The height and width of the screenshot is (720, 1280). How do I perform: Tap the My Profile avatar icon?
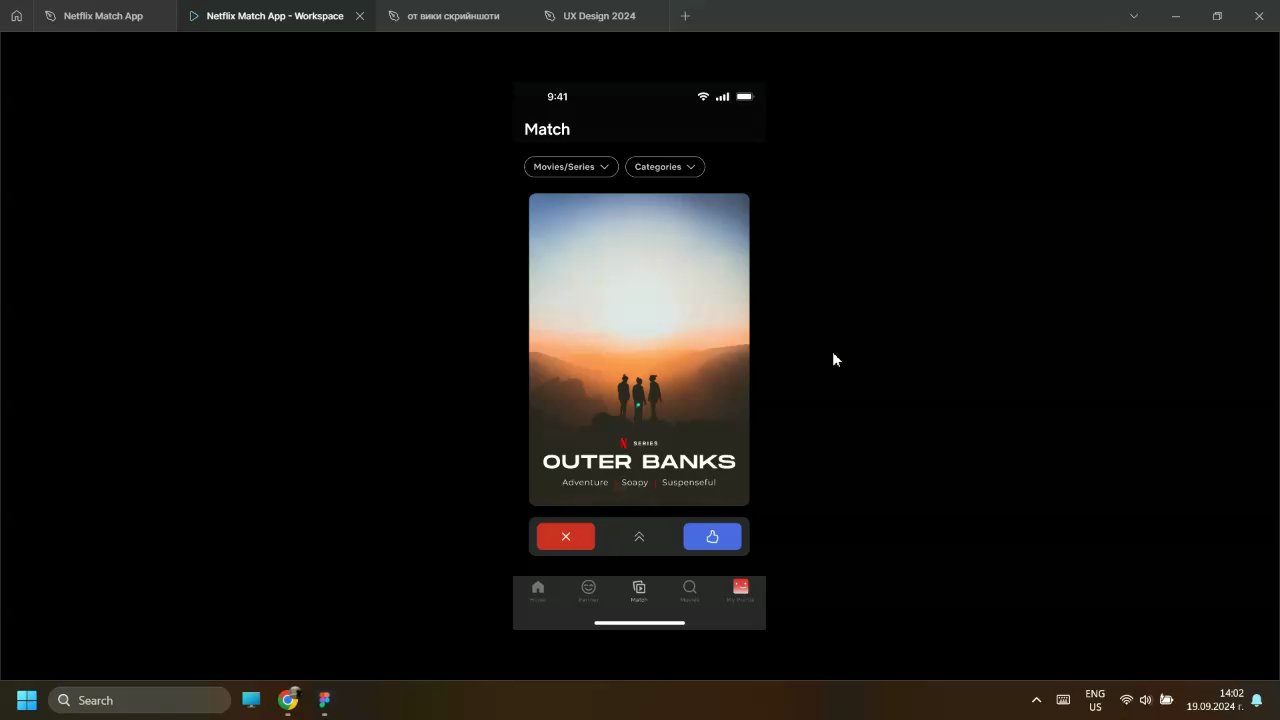point(741,591)
